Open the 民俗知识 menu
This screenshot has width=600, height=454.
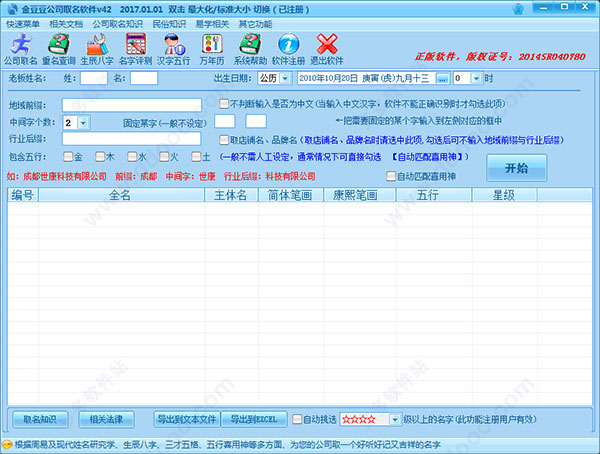click(x=169, y=24)
